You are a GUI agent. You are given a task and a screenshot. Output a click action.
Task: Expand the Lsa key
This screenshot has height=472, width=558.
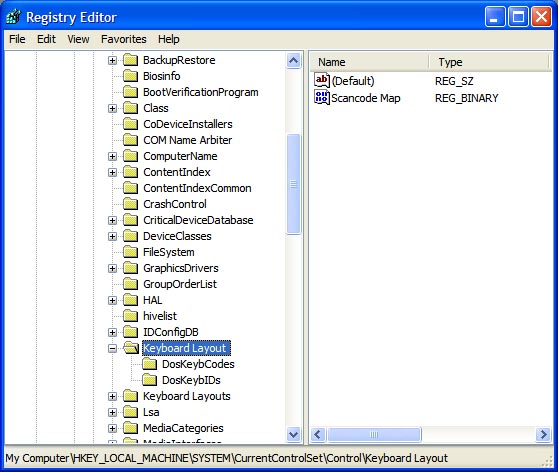click(112, 412)
